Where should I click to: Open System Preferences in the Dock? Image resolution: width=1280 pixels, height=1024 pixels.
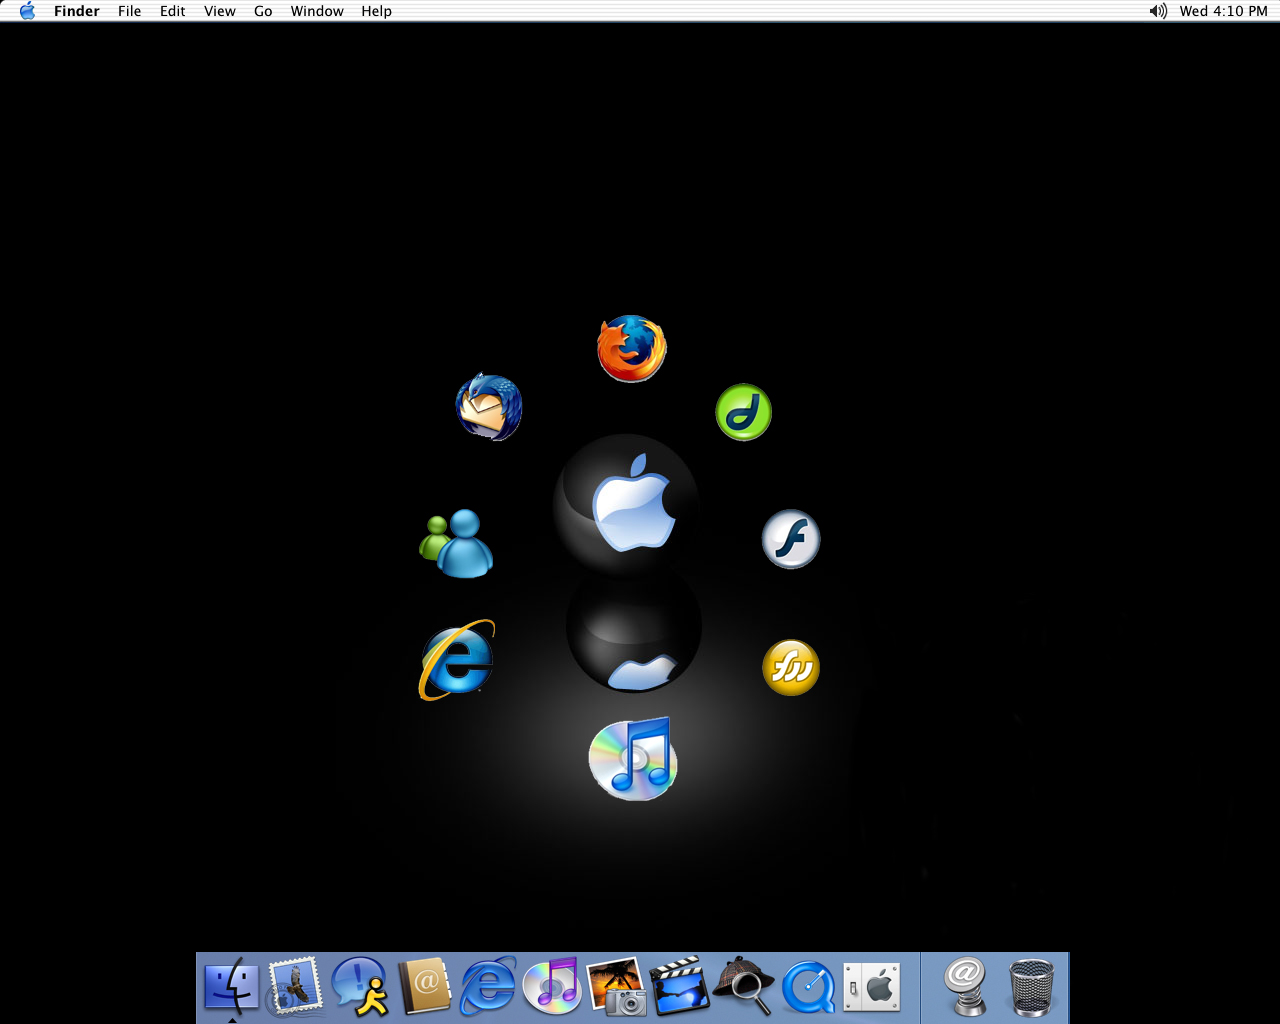coord(872,987)
